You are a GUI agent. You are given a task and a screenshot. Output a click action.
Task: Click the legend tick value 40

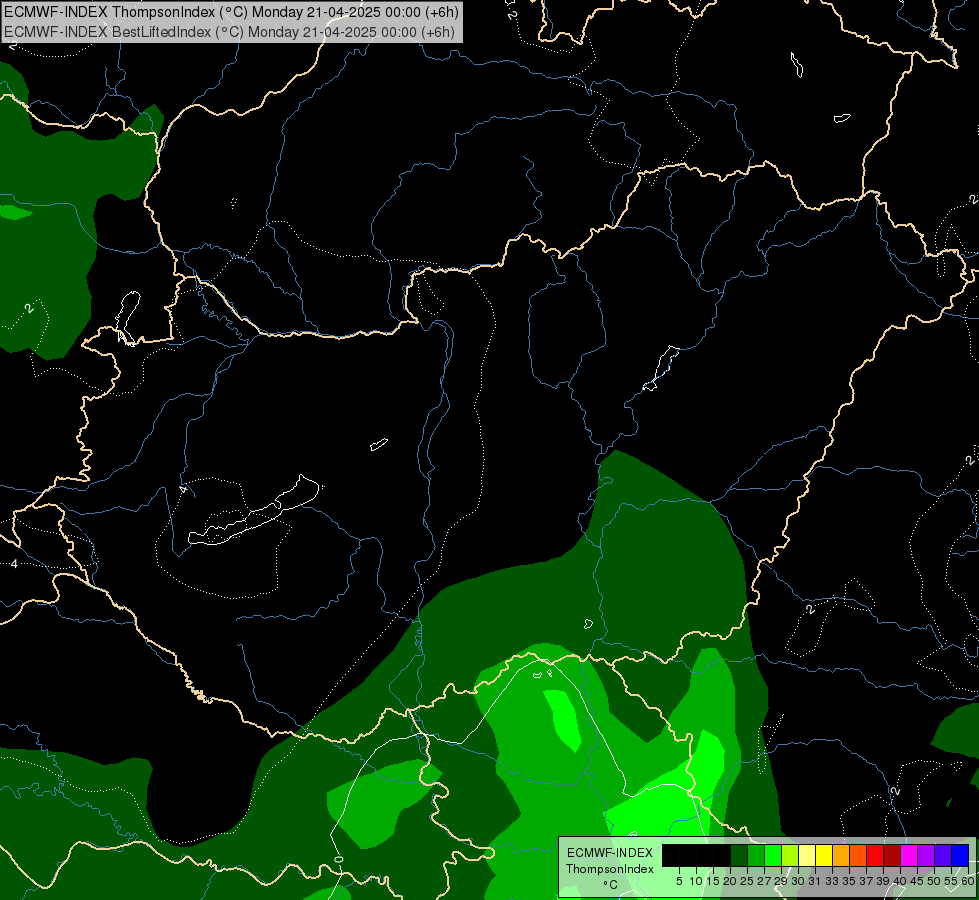click(900, 881)
